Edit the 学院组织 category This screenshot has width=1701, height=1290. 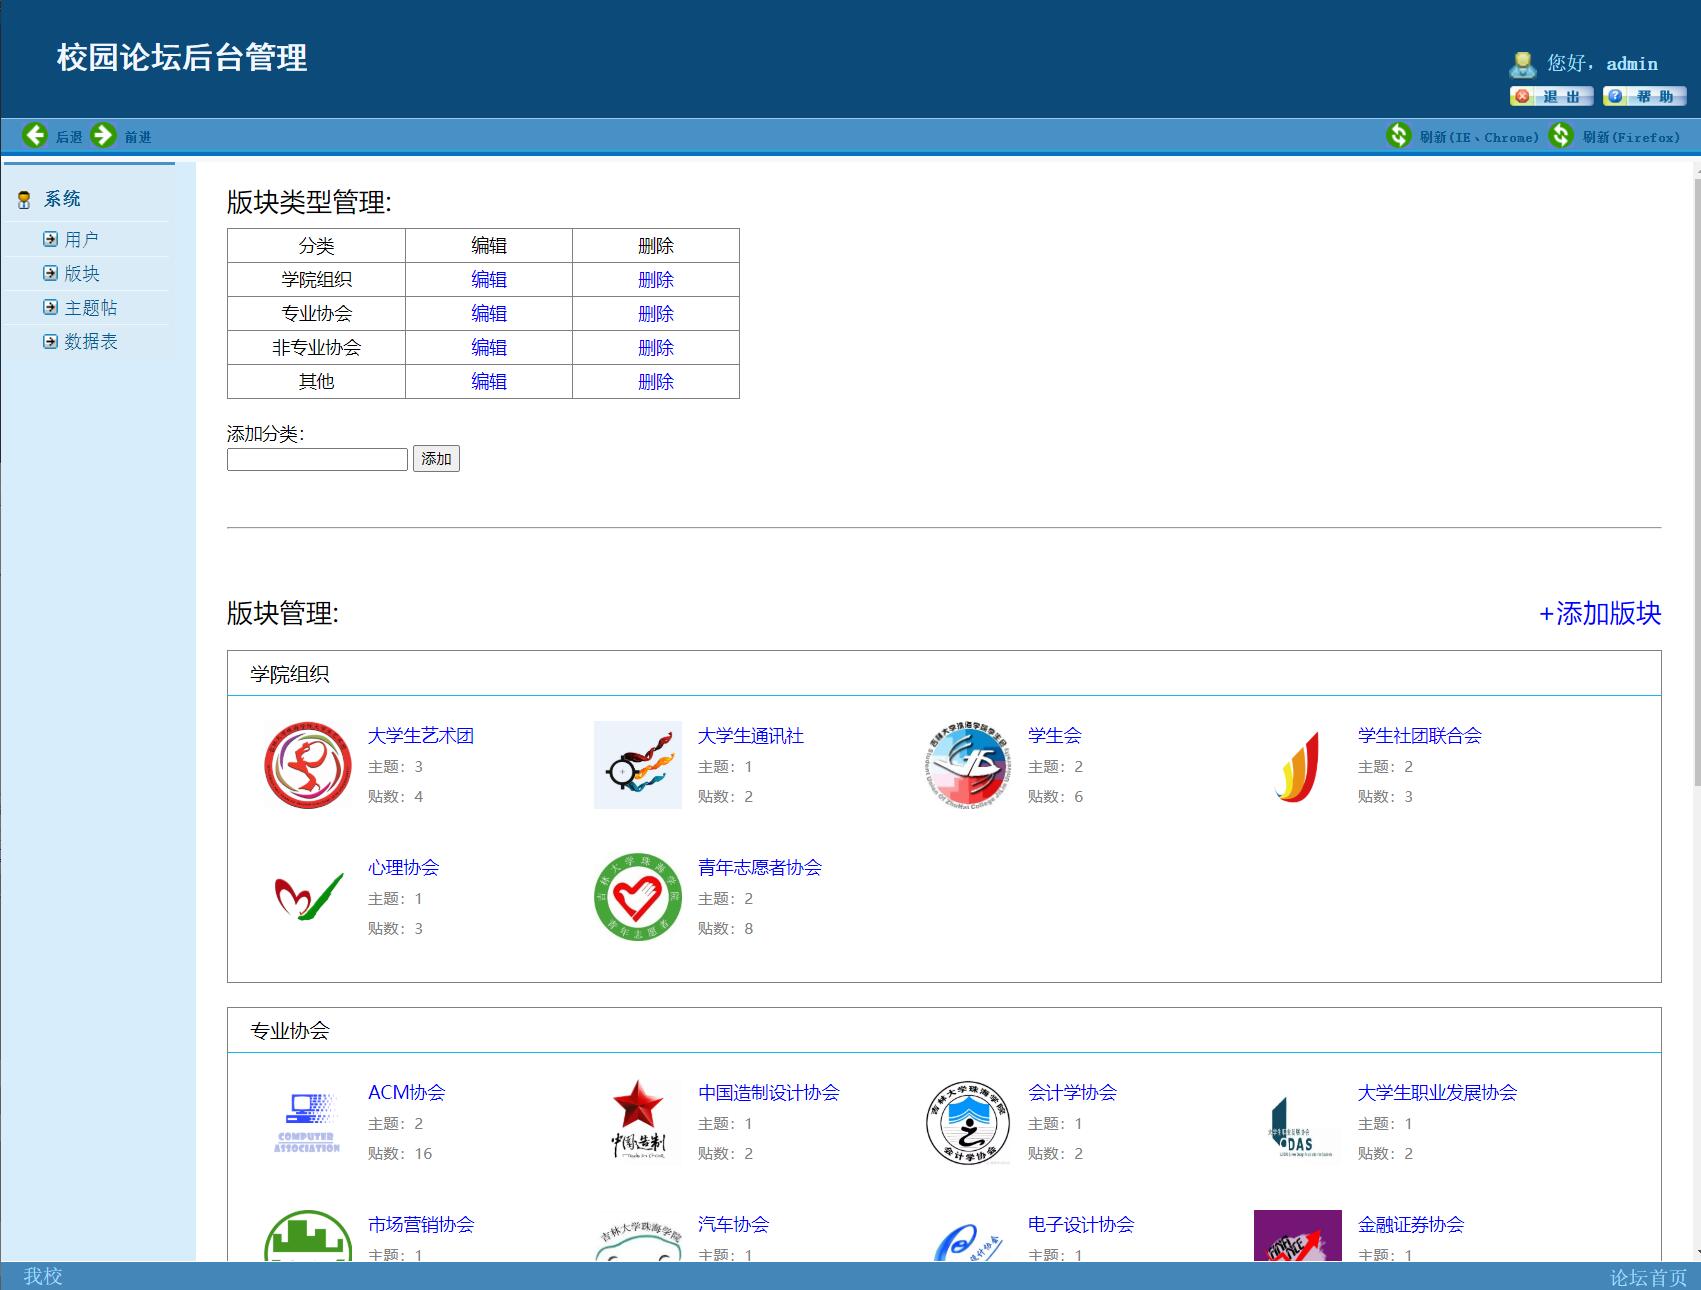pos(489,279)
